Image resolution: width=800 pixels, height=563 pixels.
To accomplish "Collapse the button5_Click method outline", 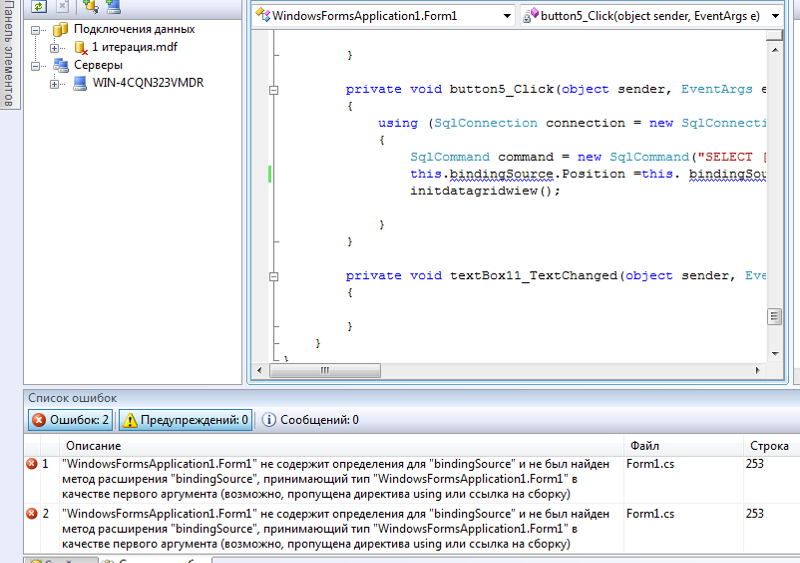I will coord(273,90).
